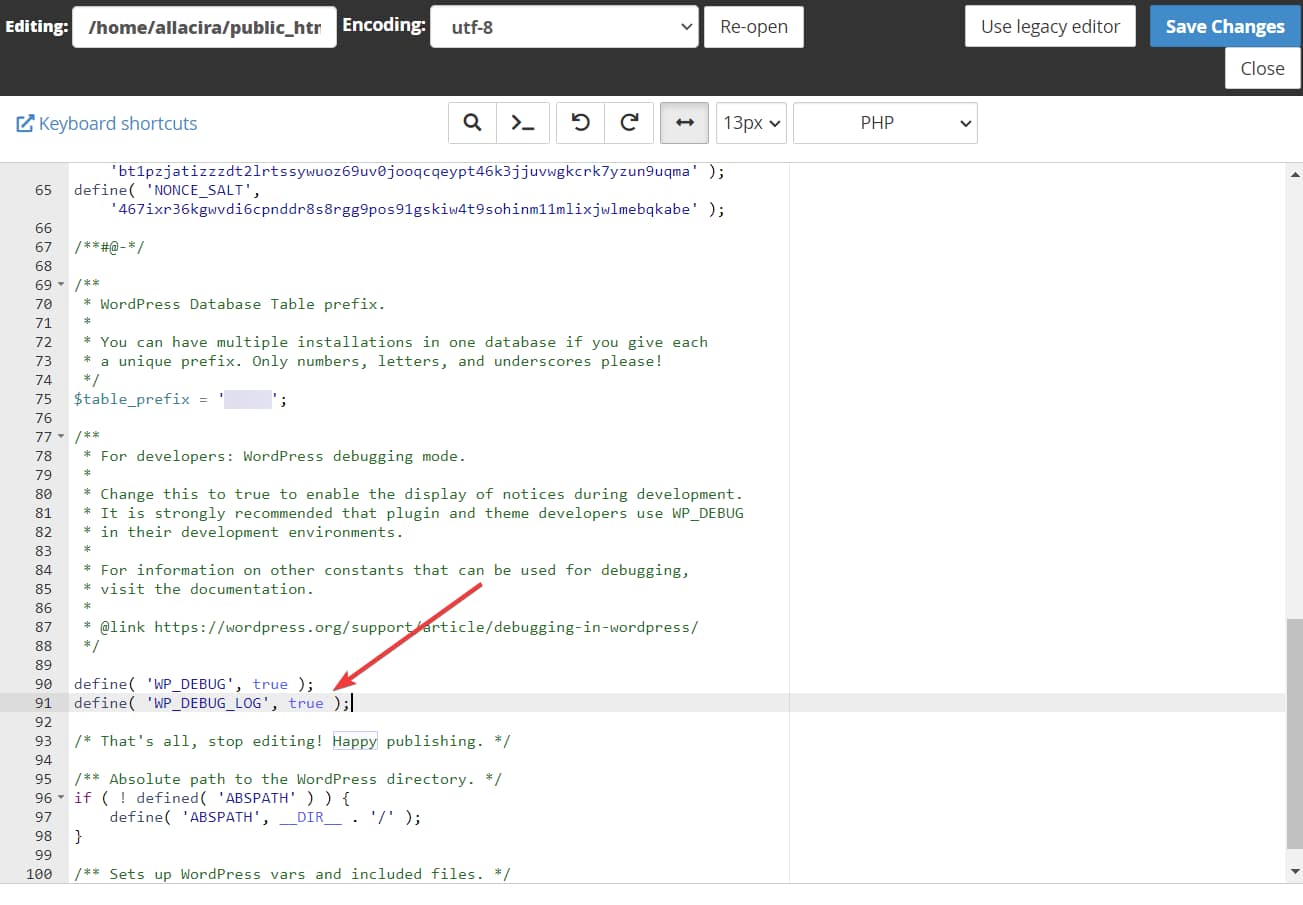
Task: Redo the last edit
Action: click(629, 122)
